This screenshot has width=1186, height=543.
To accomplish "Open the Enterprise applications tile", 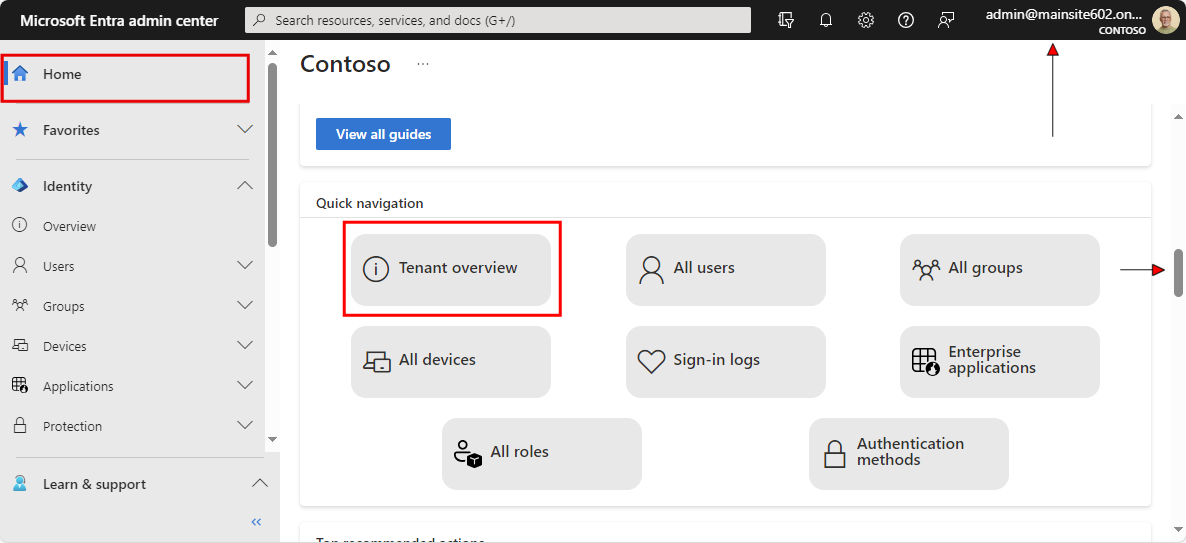I will click(x=1000, y=361).
